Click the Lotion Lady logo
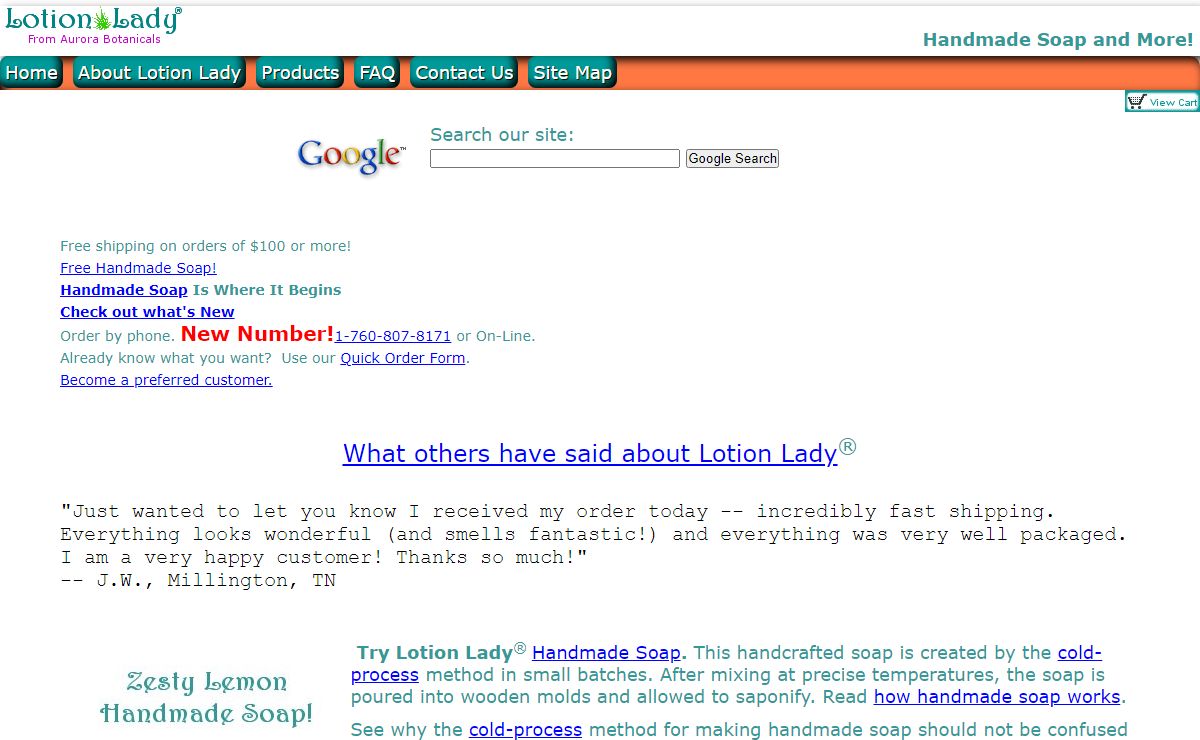The width and height of the screenshot is (1200, 740). (93, 26)
